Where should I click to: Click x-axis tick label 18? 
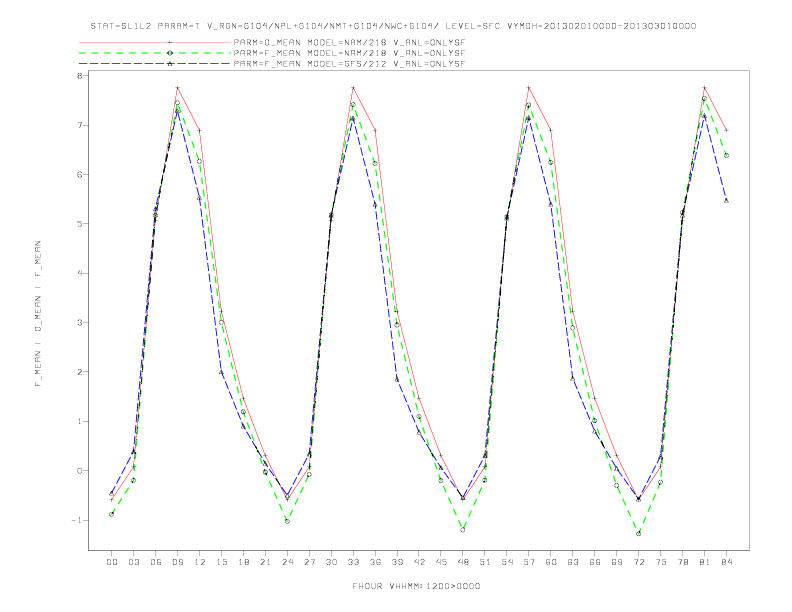[243, 562]
